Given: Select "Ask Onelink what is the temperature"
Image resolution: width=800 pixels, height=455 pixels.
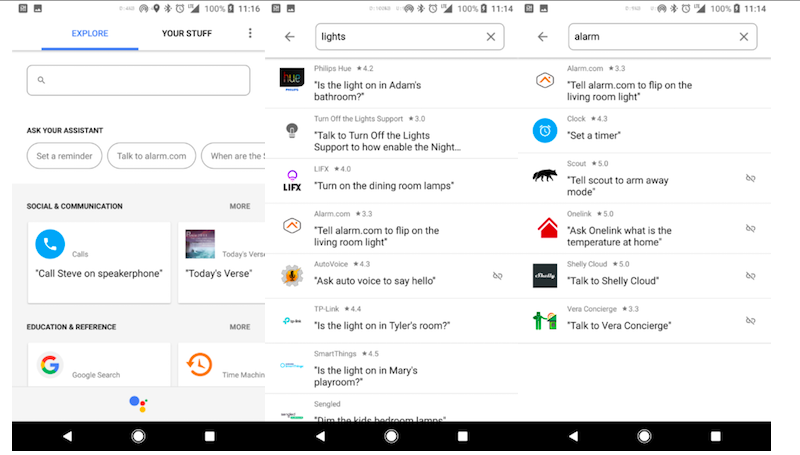Looking at the screenshot, I should click(619, 236).
